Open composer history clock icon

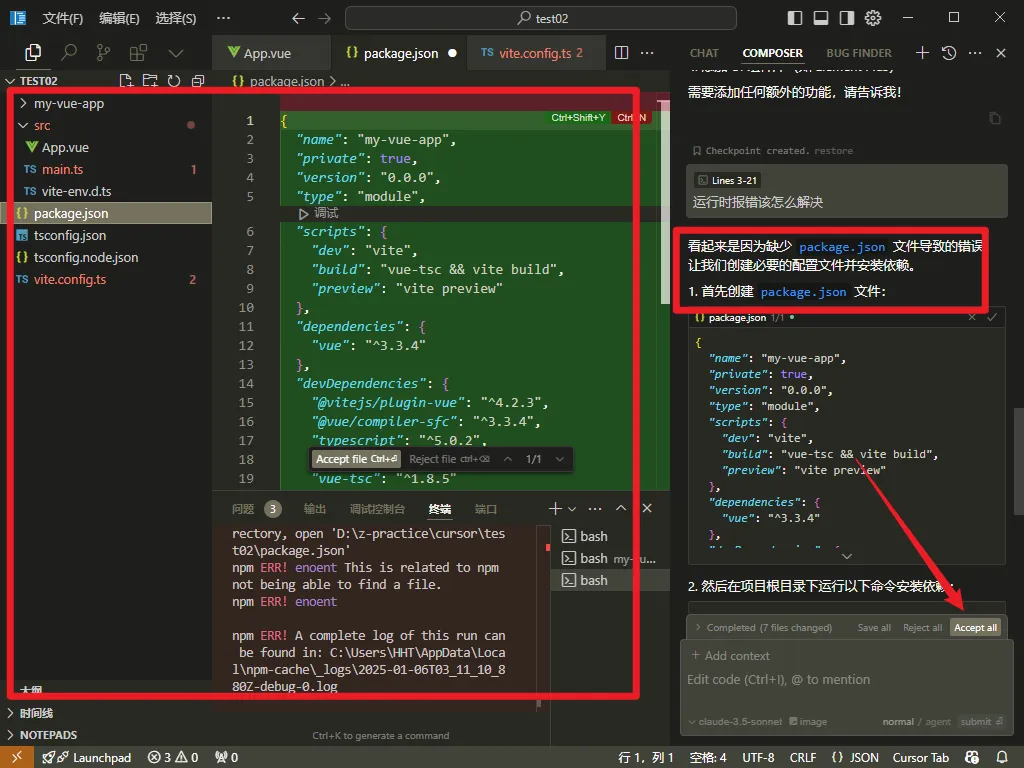point(949,53)
